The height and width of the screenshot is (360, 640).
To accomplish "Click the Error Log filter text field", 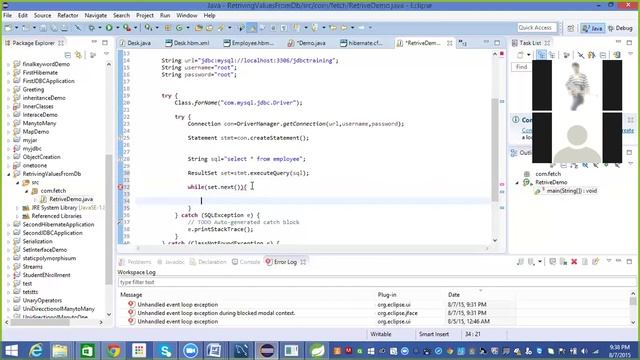I will pyautogui.click(x=376, y=282).
